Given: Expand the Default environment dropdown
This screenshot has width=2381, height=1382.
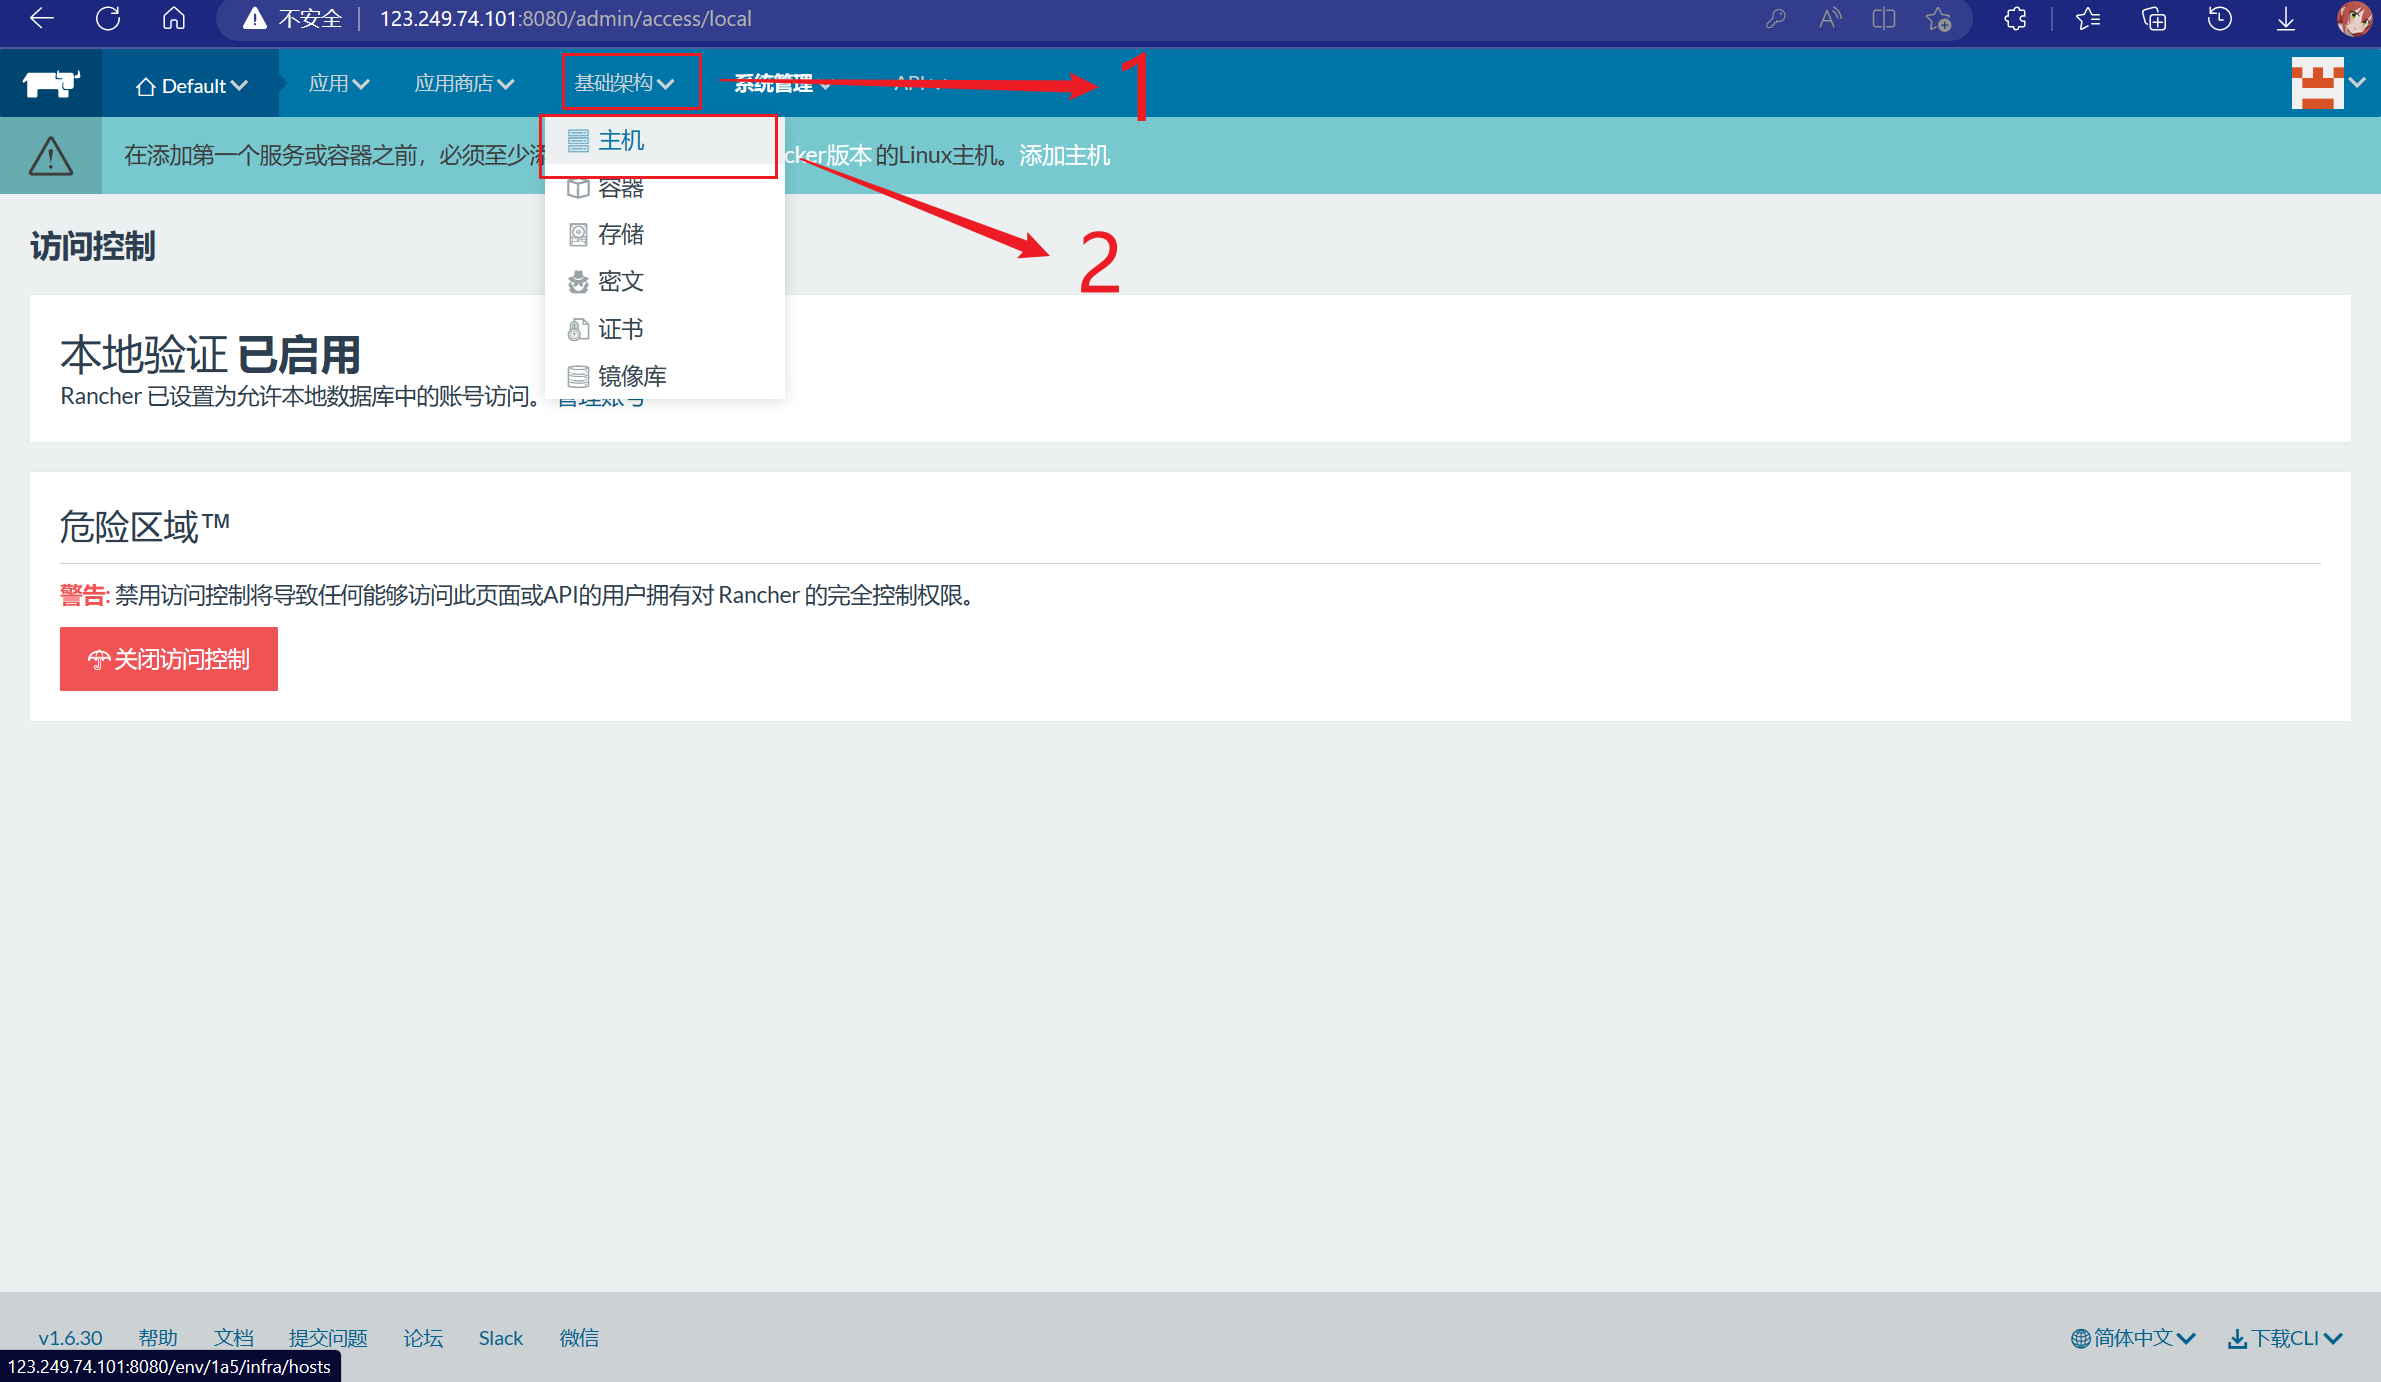Looking at the screenshot, I should coord(191,86).
